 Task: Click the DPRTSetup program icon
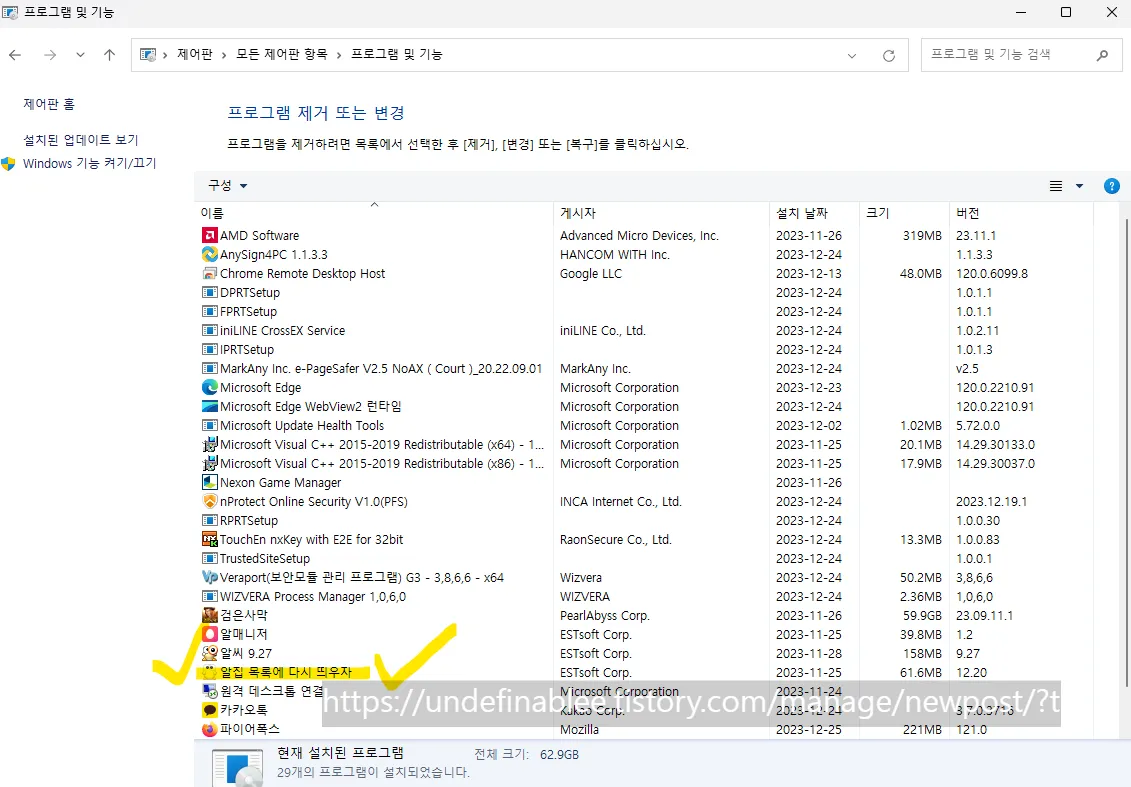click(x=209, y=292)
